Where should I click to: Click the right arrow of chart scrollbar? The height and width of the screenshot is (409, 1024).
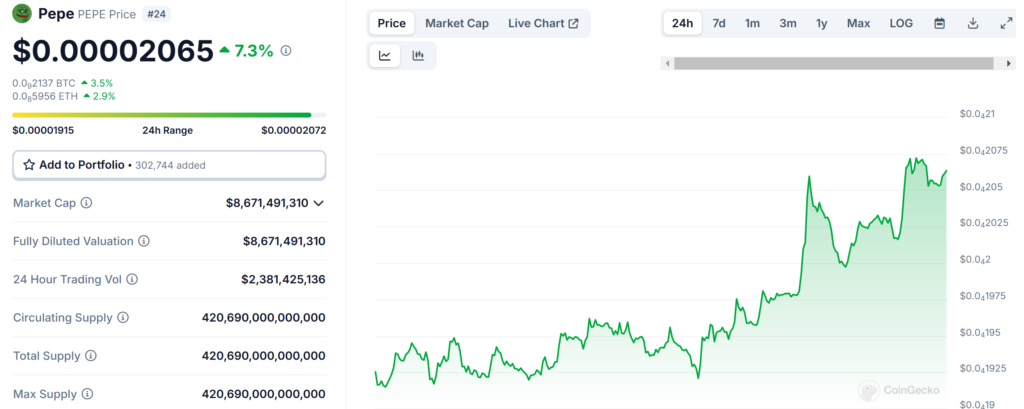(x=1009, y=63)
